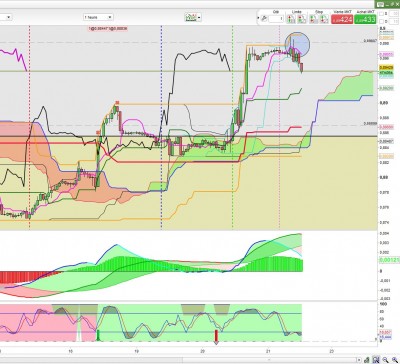Image resolution: width=400 pixels, height=364 pixels.
Task: Toggle the cursor details icon at the bottom right
Action: (x=376, y=360)
